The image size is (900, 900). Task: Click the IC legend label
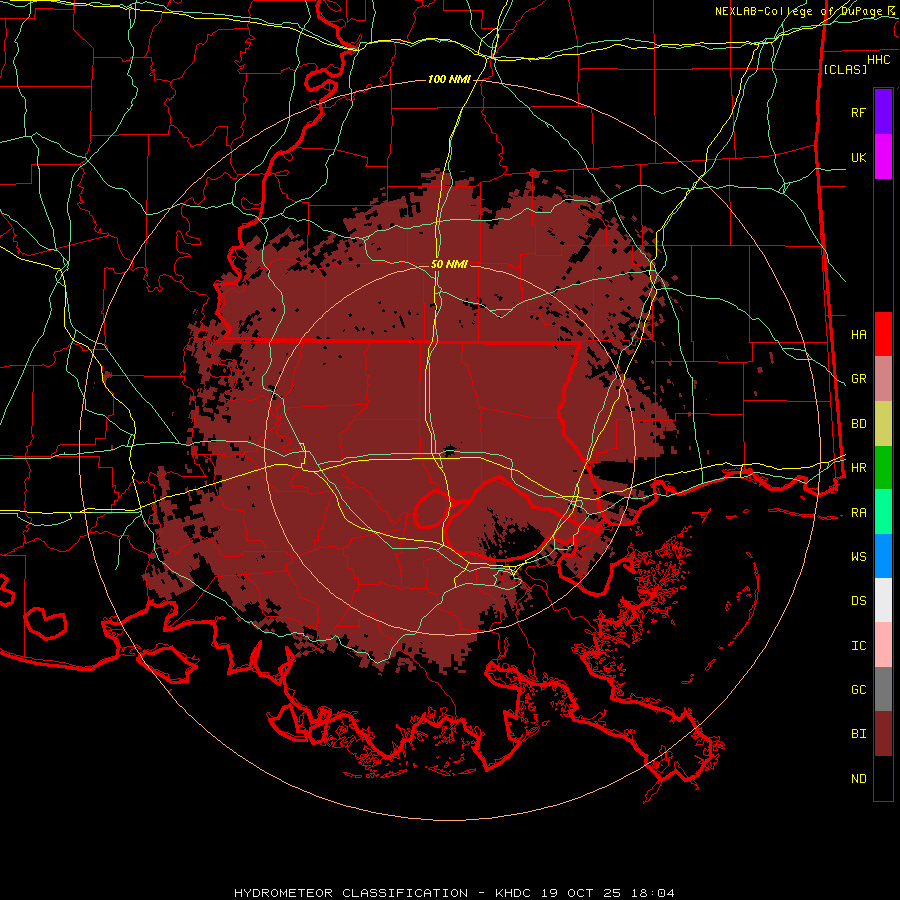[858, 646]
